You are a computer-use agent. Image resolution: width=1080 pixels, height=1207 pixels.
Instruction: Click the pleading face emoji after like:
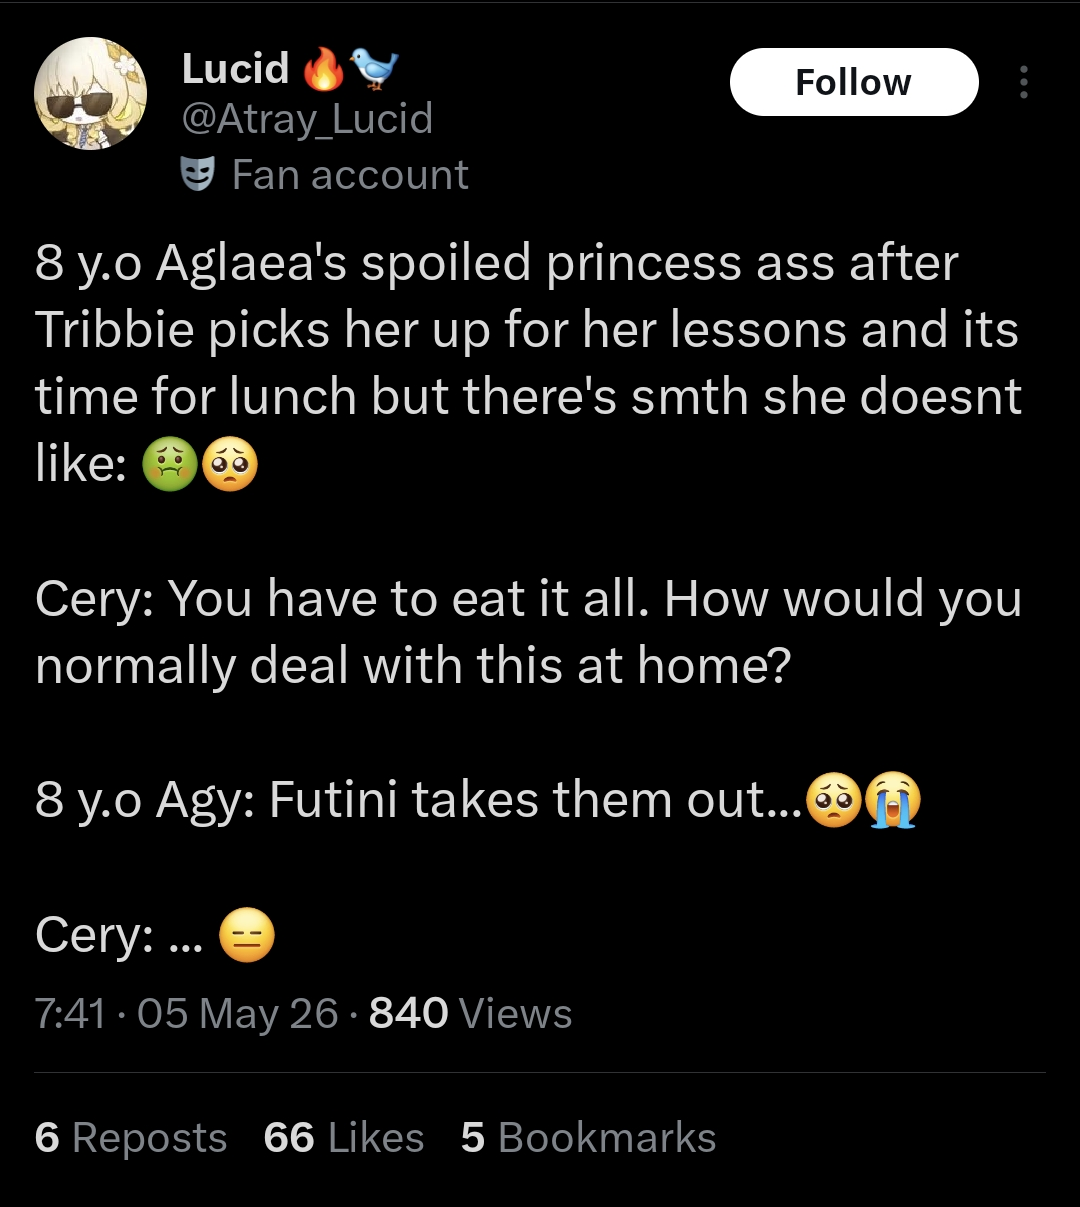pyautogui.click(x=230, y=466)
